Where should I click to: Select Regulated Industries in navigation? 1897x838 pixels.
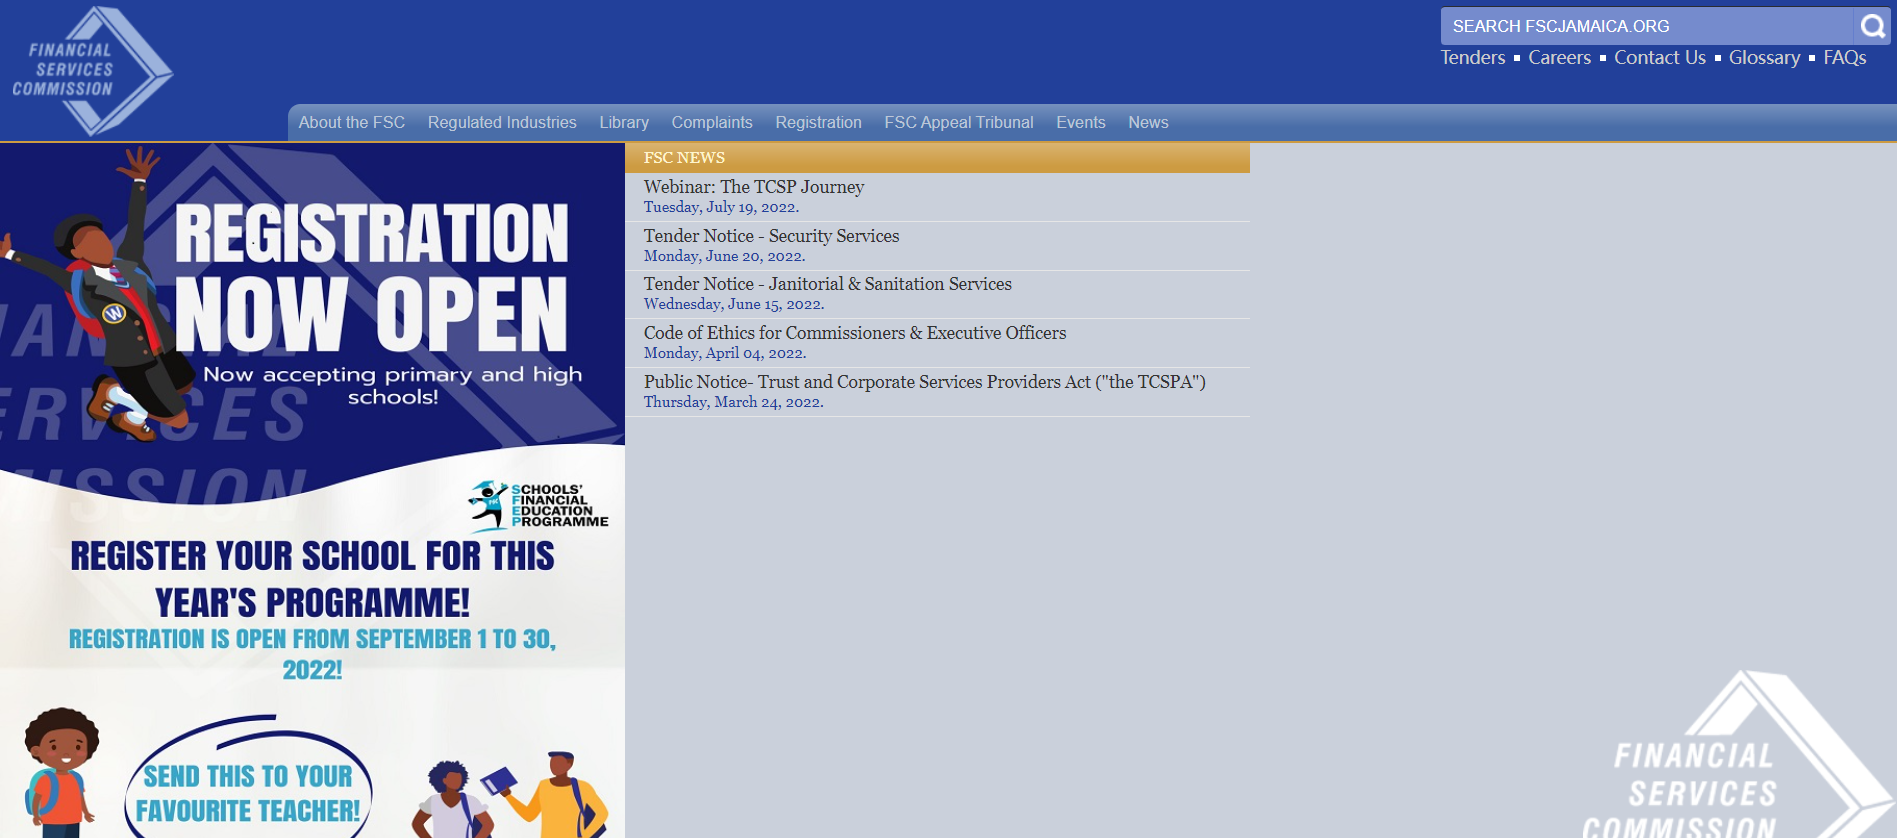[502, 122]
